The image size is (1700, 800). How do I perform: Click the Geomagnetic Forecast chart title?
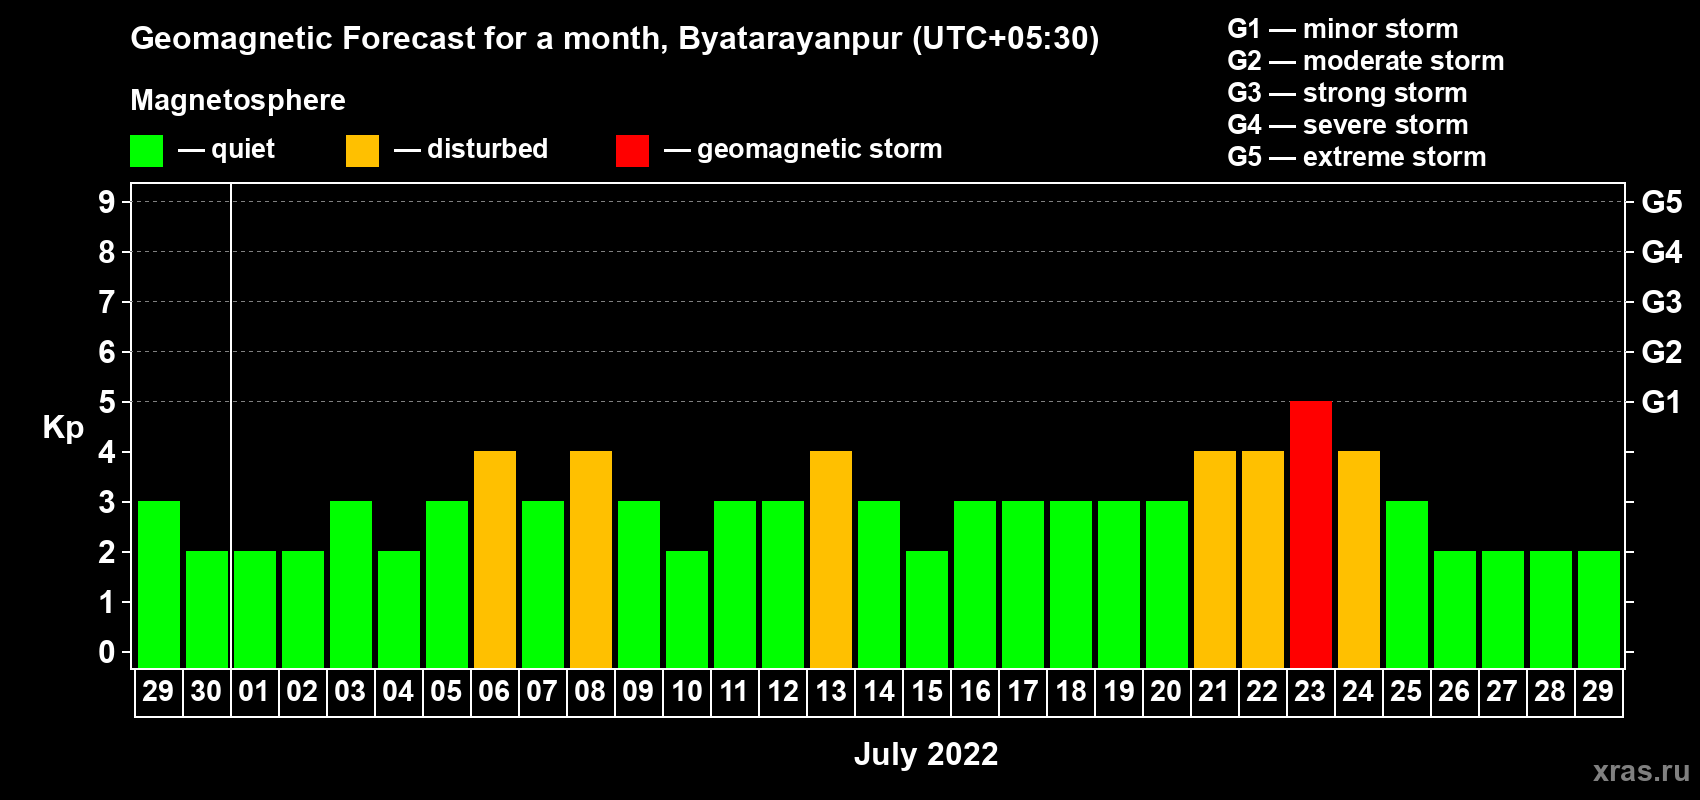pyautogui.click(x=614, y=39)
